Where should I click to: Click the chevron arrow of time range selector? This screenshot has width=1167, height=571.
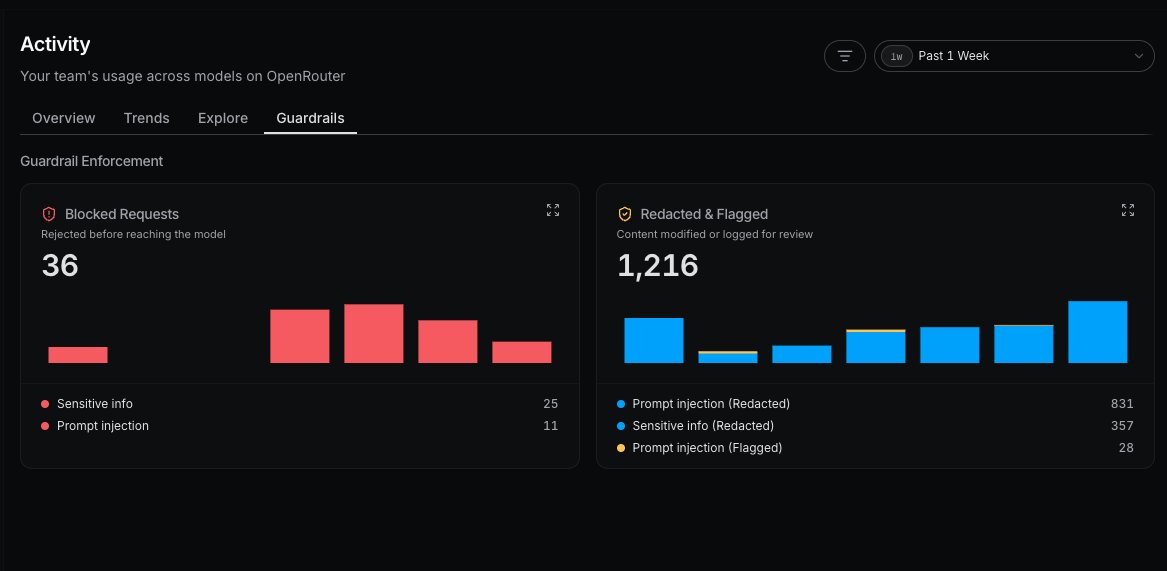(1138, 56)
